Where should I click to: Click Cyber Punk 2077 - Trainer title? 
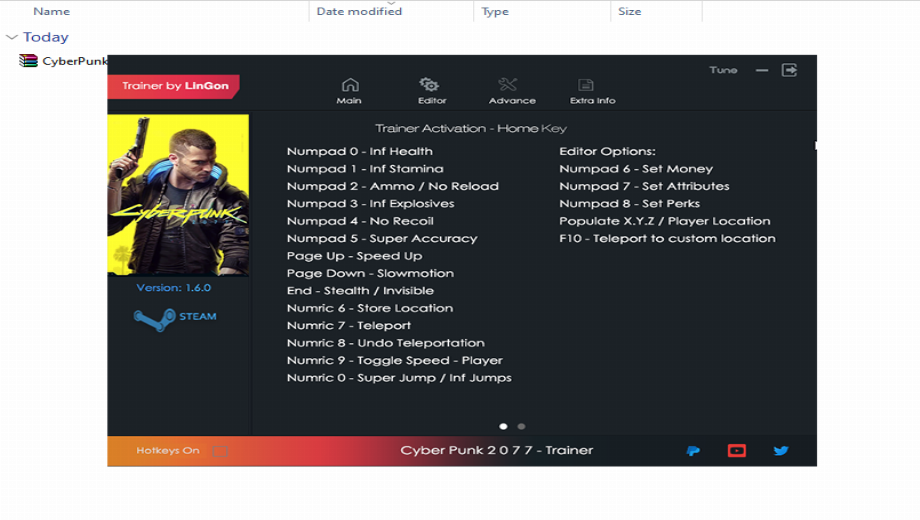coord(497,451)
